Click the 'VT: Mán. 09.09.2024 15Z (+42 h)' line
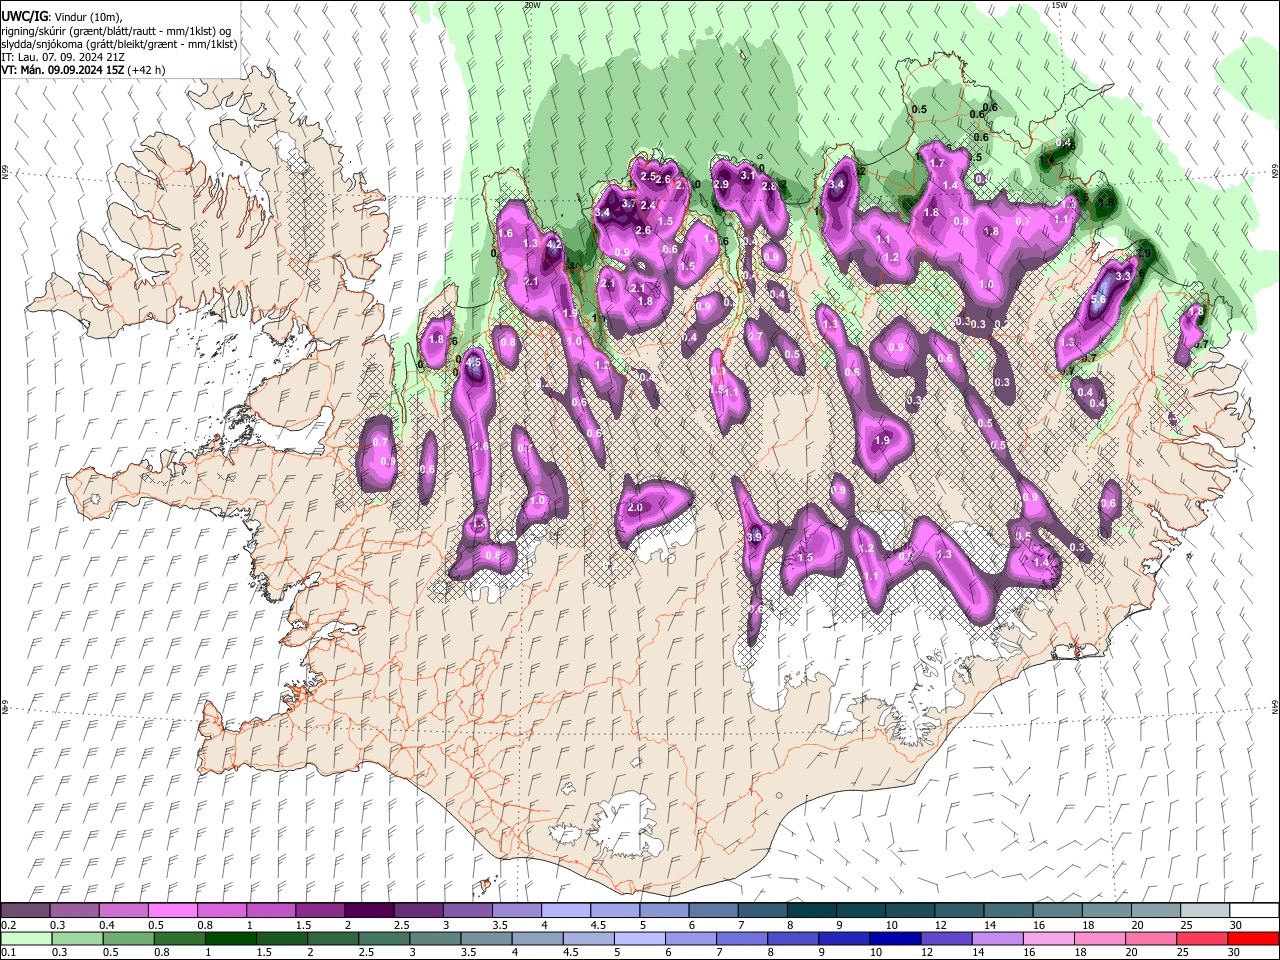Image resolution: width=1280 pixels, height=960 pixels. coord(83,70)
